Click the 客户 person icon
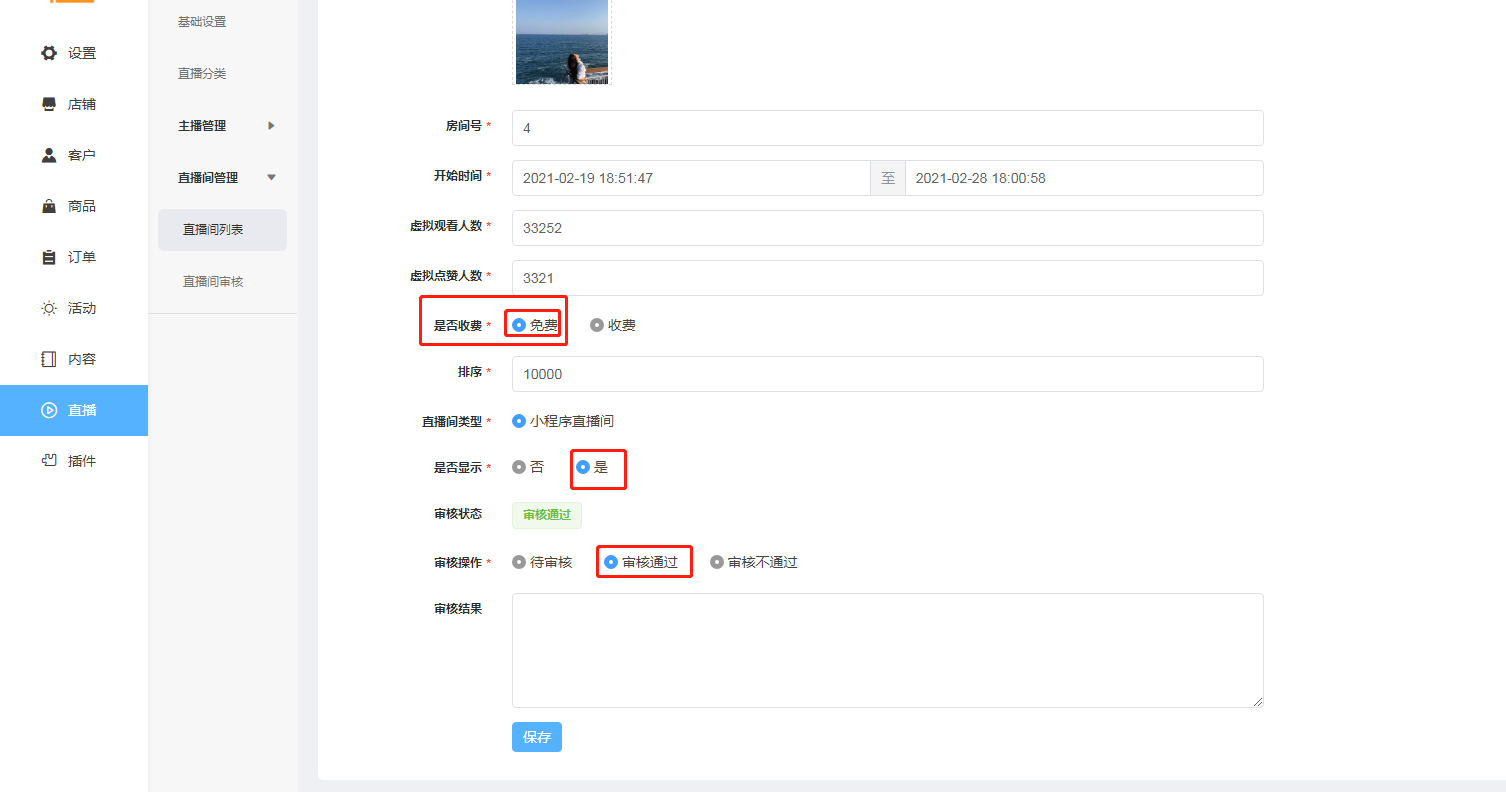The width and height of the screenshot is (1506, 792). (x=49, y=155)
